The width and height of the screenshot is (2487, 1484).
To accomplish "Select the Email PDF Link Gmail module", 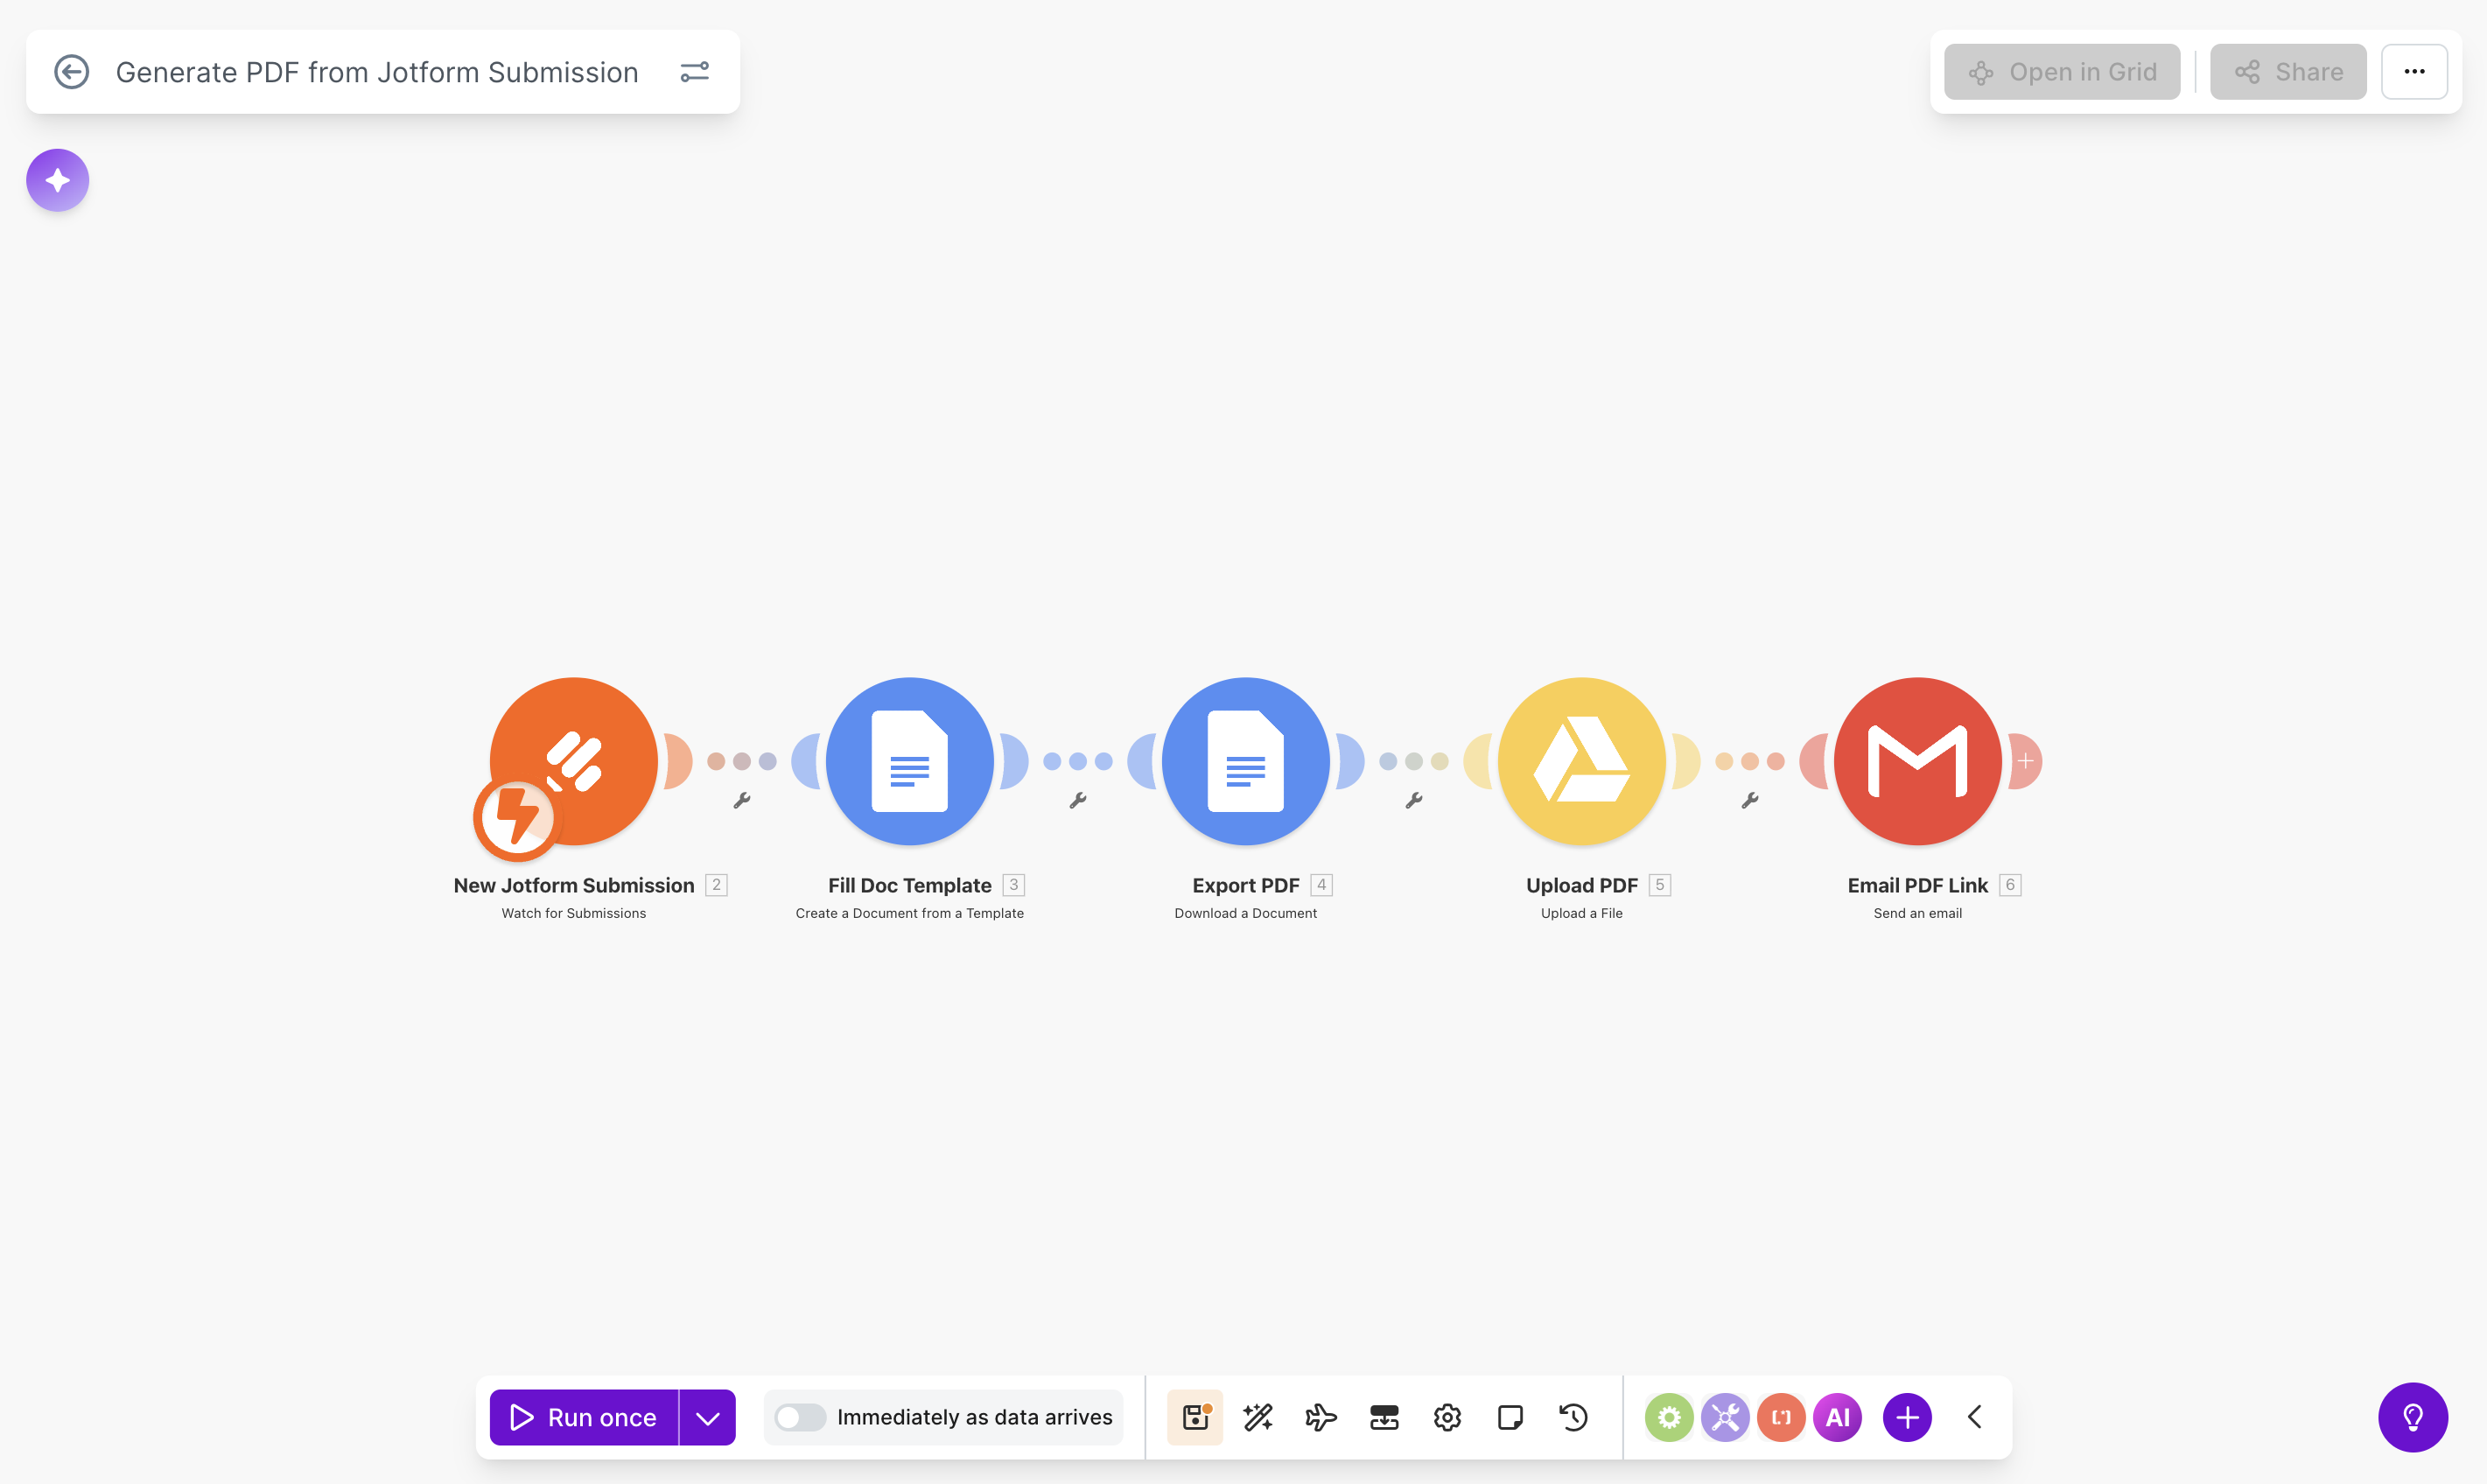I will point(1918,761).
